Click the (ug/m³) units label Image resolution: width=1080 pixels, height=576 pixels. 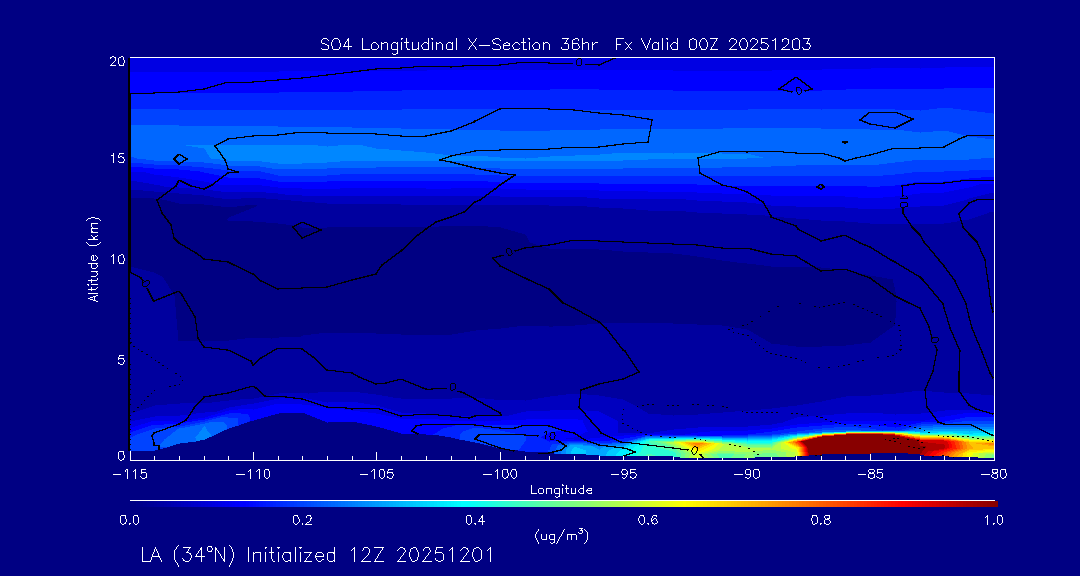[561, 536]
